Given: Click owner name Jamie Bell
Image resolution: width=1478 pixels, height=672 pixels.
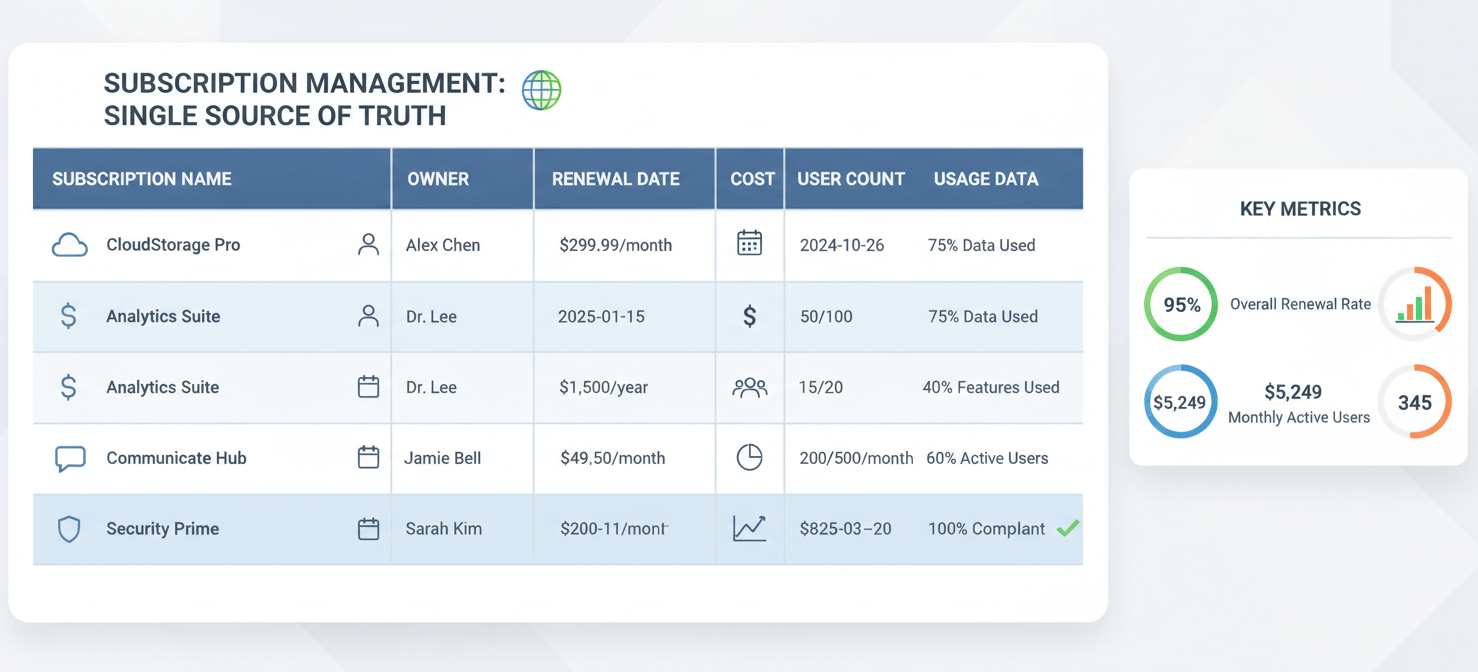Looking at the screenshot, I should point(443,458).
